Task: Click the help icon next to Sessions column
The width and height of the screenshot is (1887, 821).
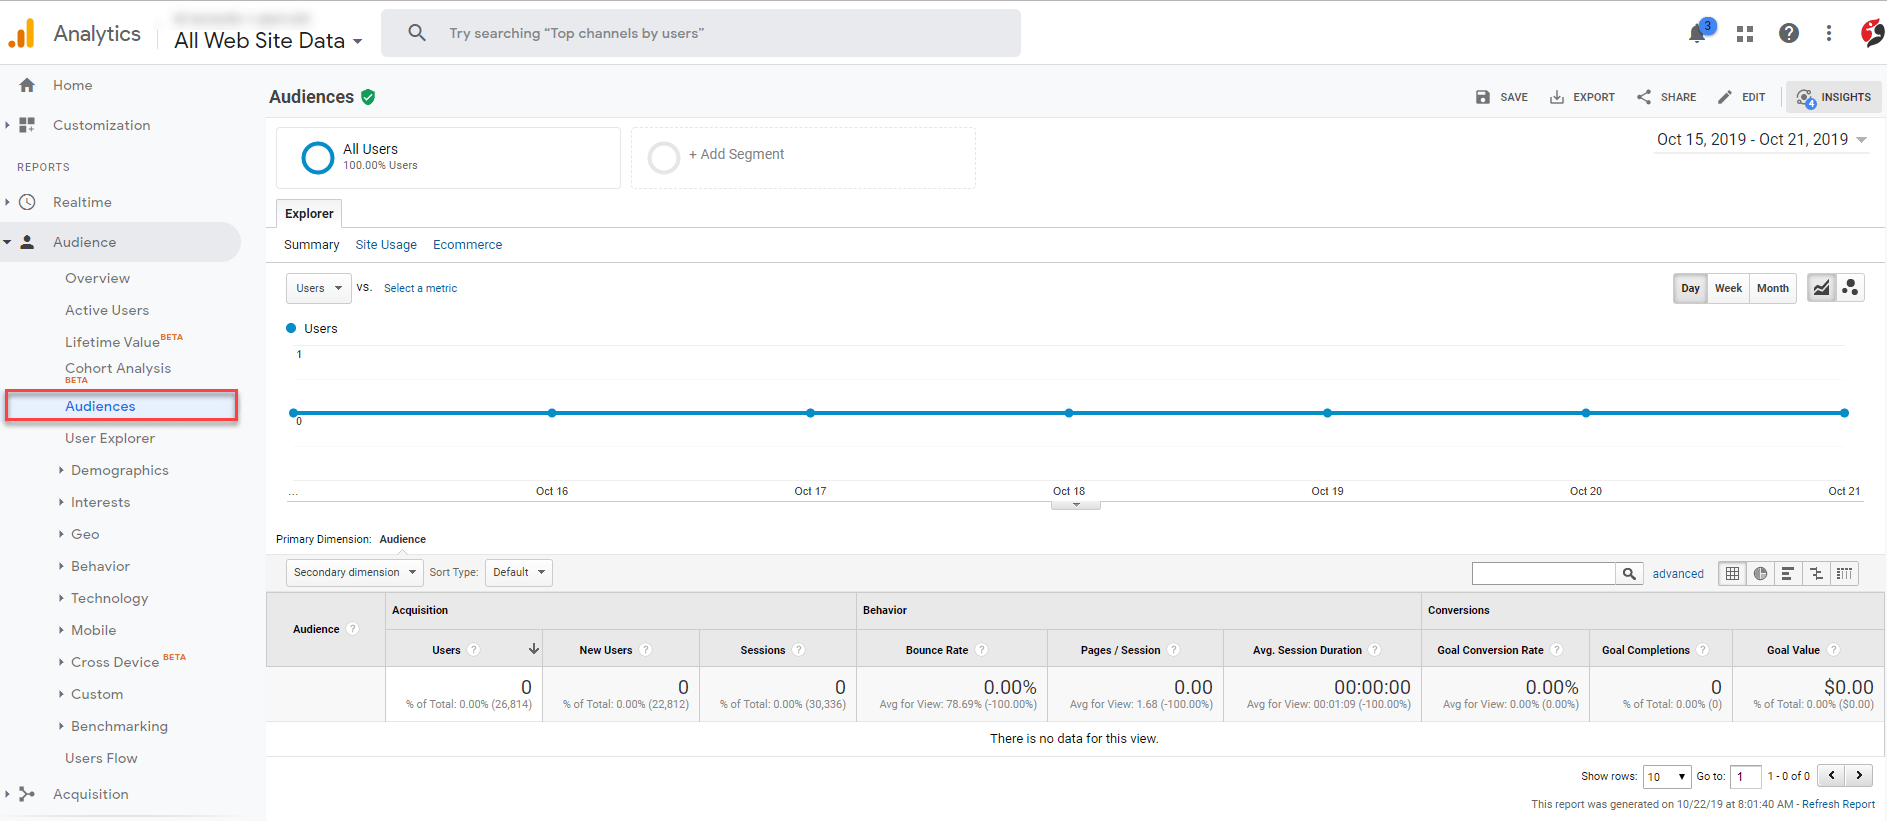Action: click(x=798, y=650)
